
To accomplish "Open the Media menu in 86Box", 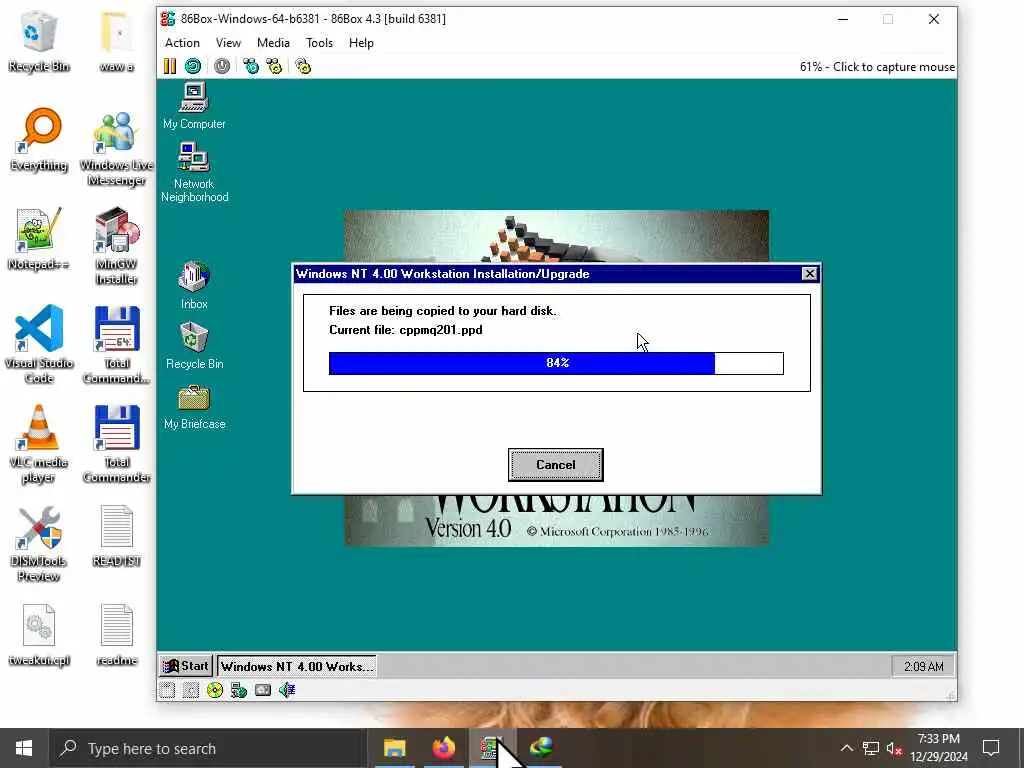I will (x=273, y=42).
